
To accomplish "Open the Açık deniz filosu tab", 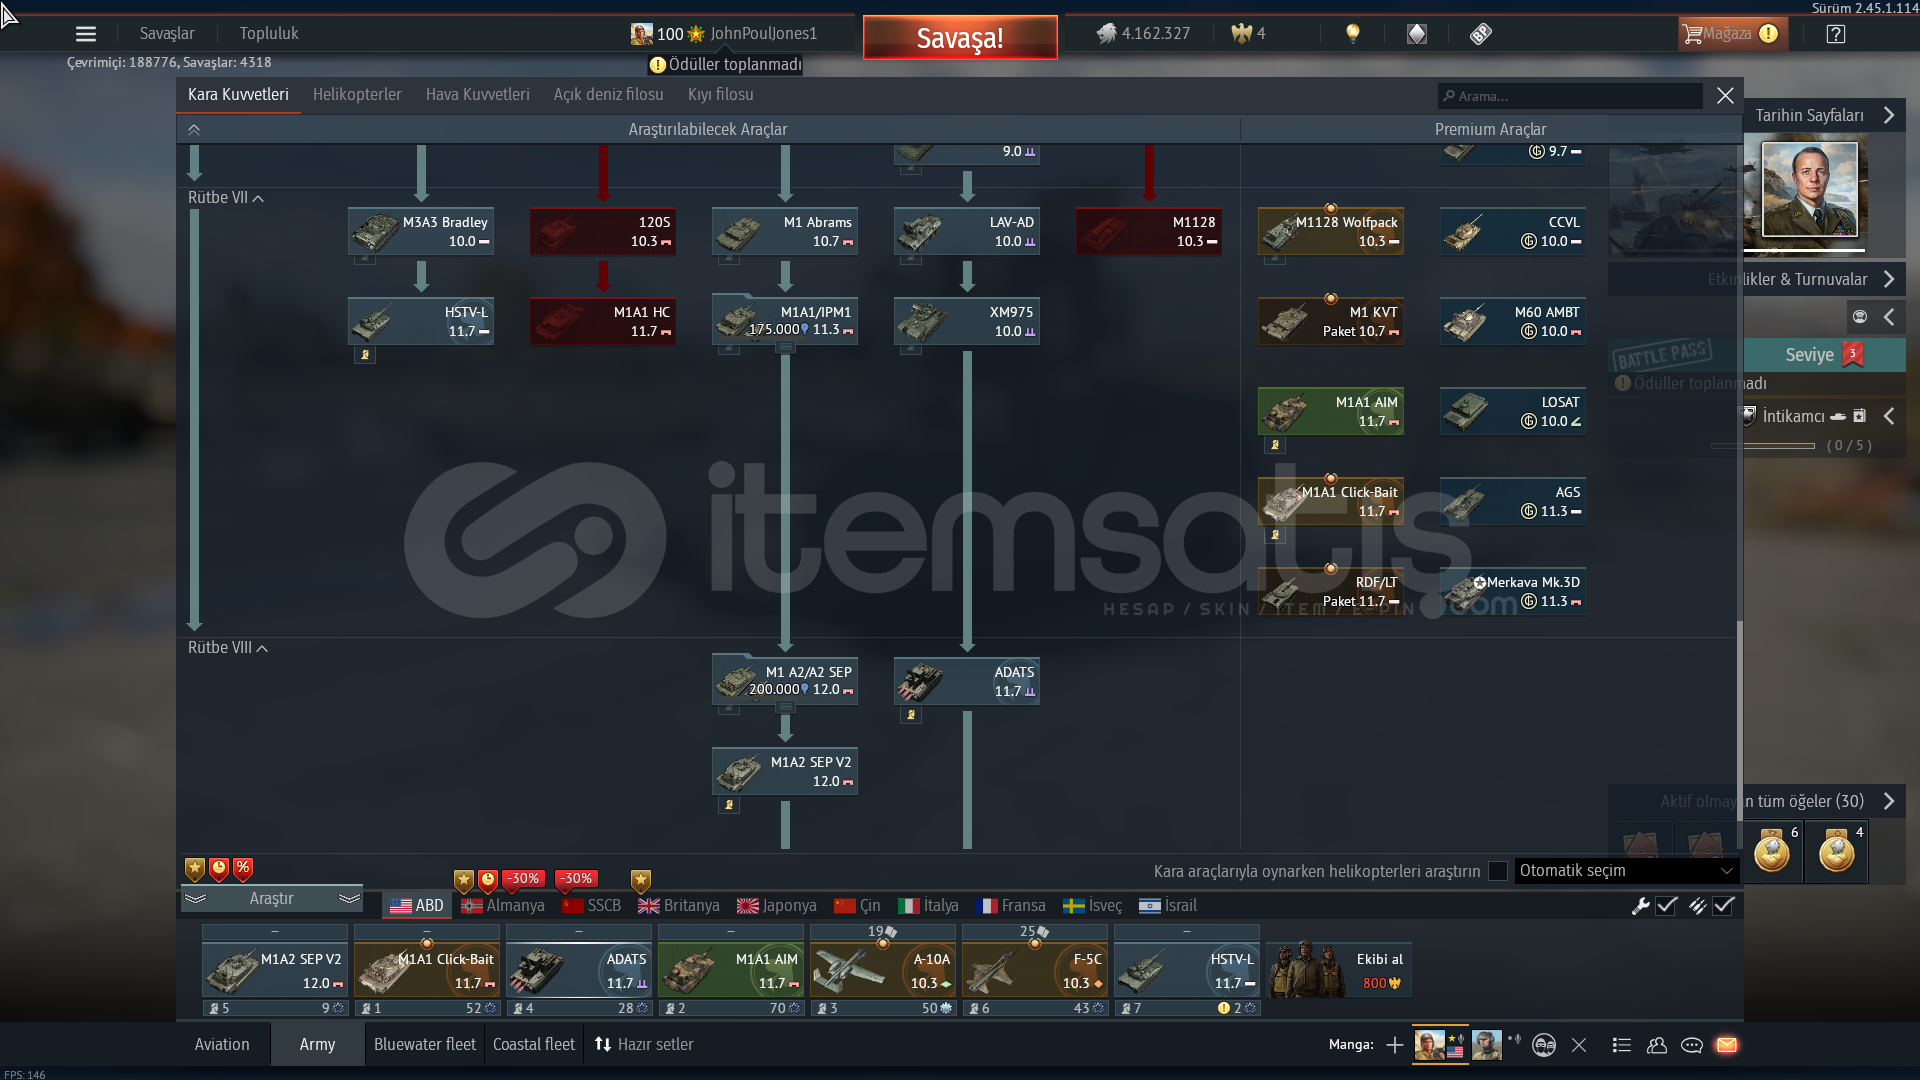I will (x=609, y=95).
